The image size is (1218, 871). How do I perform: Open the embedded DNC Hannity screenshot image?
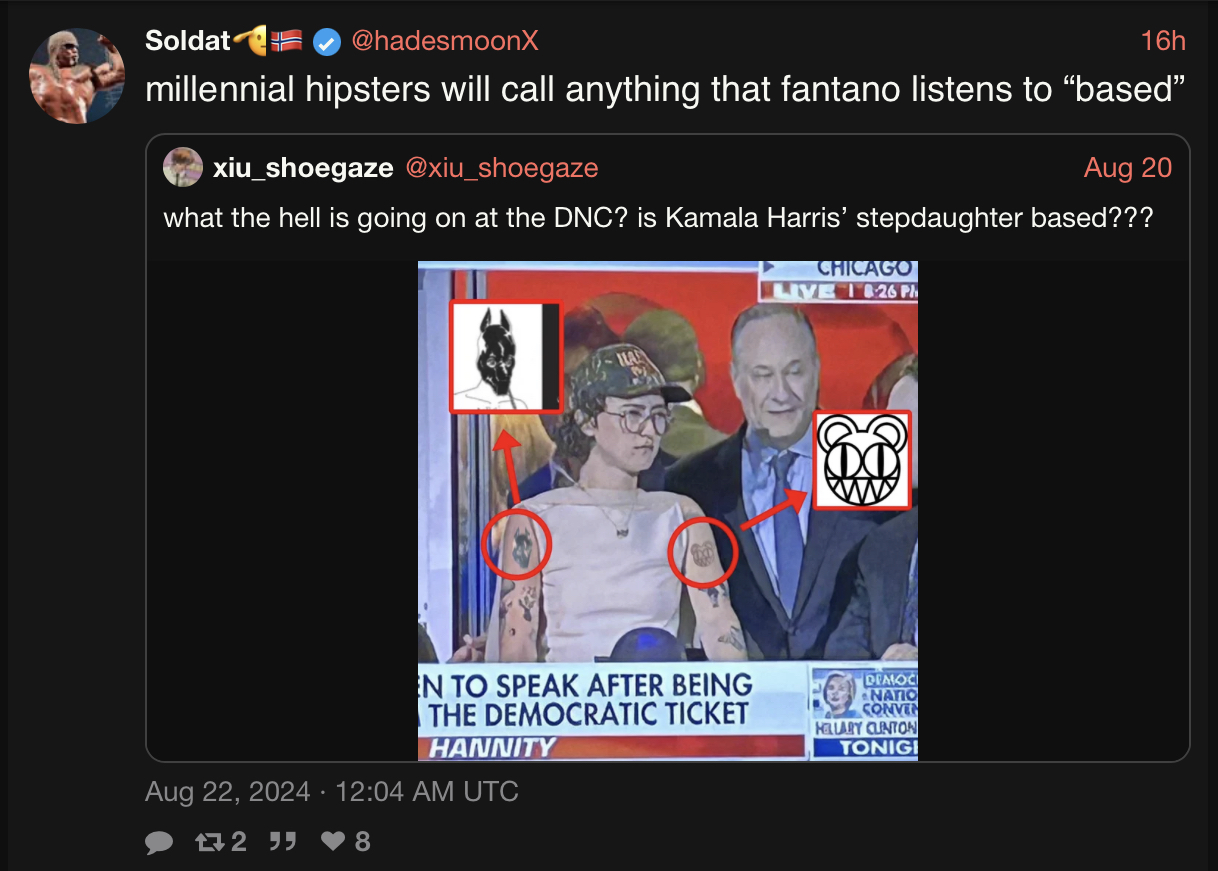[668, 511]
